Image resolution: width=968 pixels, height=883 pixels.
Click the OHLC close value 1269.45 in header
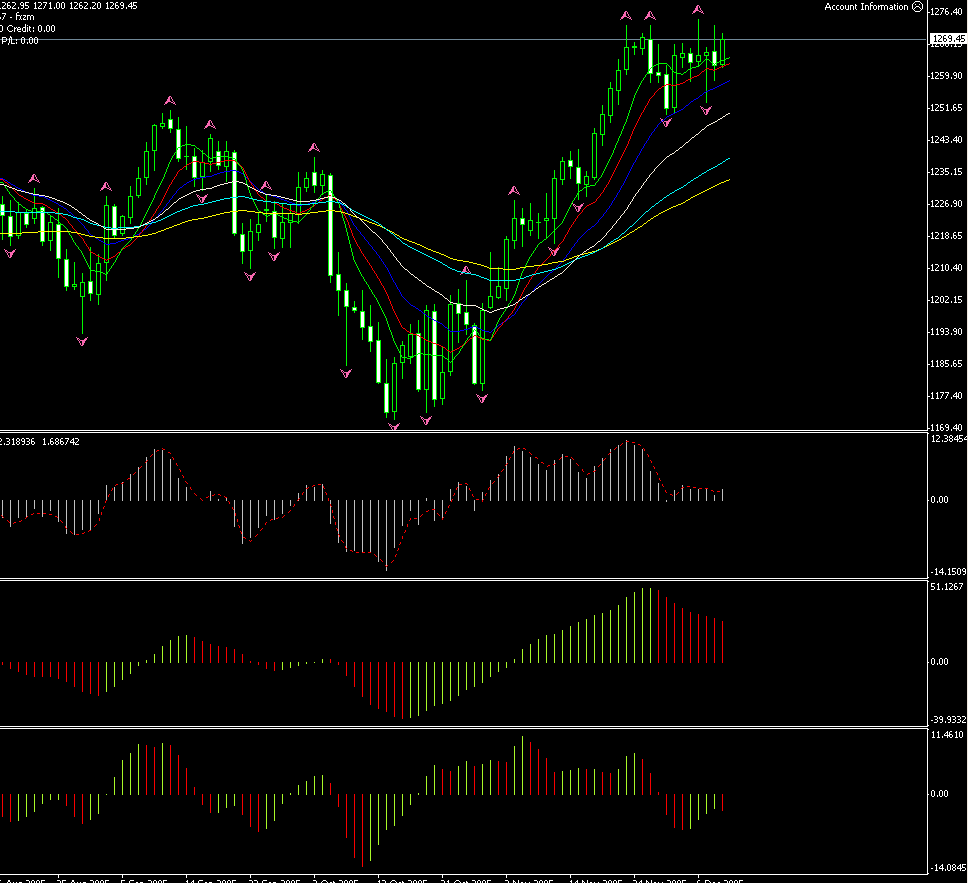(121, 6)
